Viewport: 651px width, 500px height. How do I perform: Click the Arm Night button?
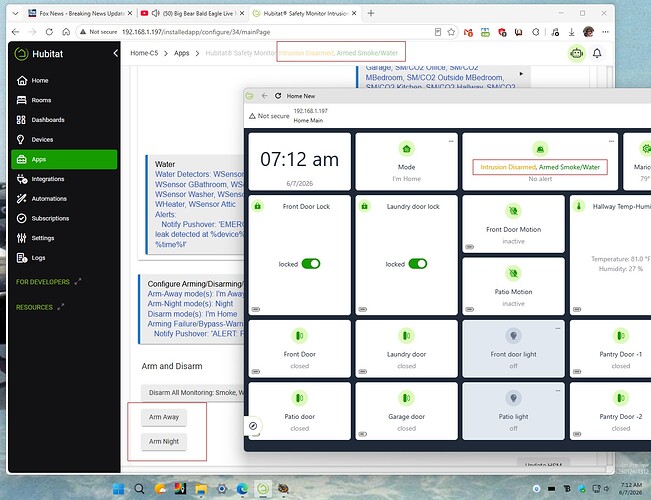(x=164, y=441)
